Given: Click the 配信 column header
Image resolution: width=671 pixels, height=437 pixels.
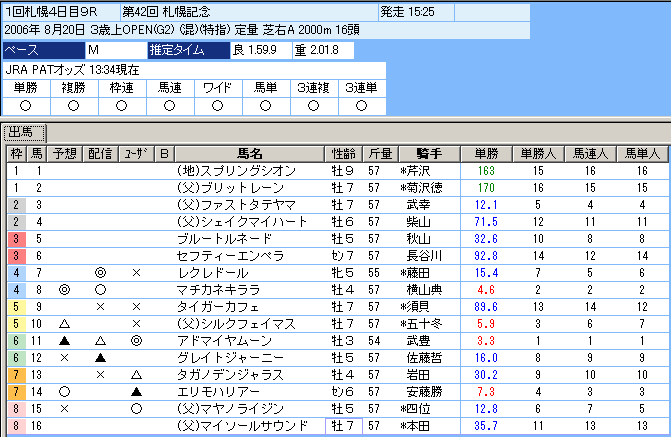Looking at the screenshot, I should 100,154.
